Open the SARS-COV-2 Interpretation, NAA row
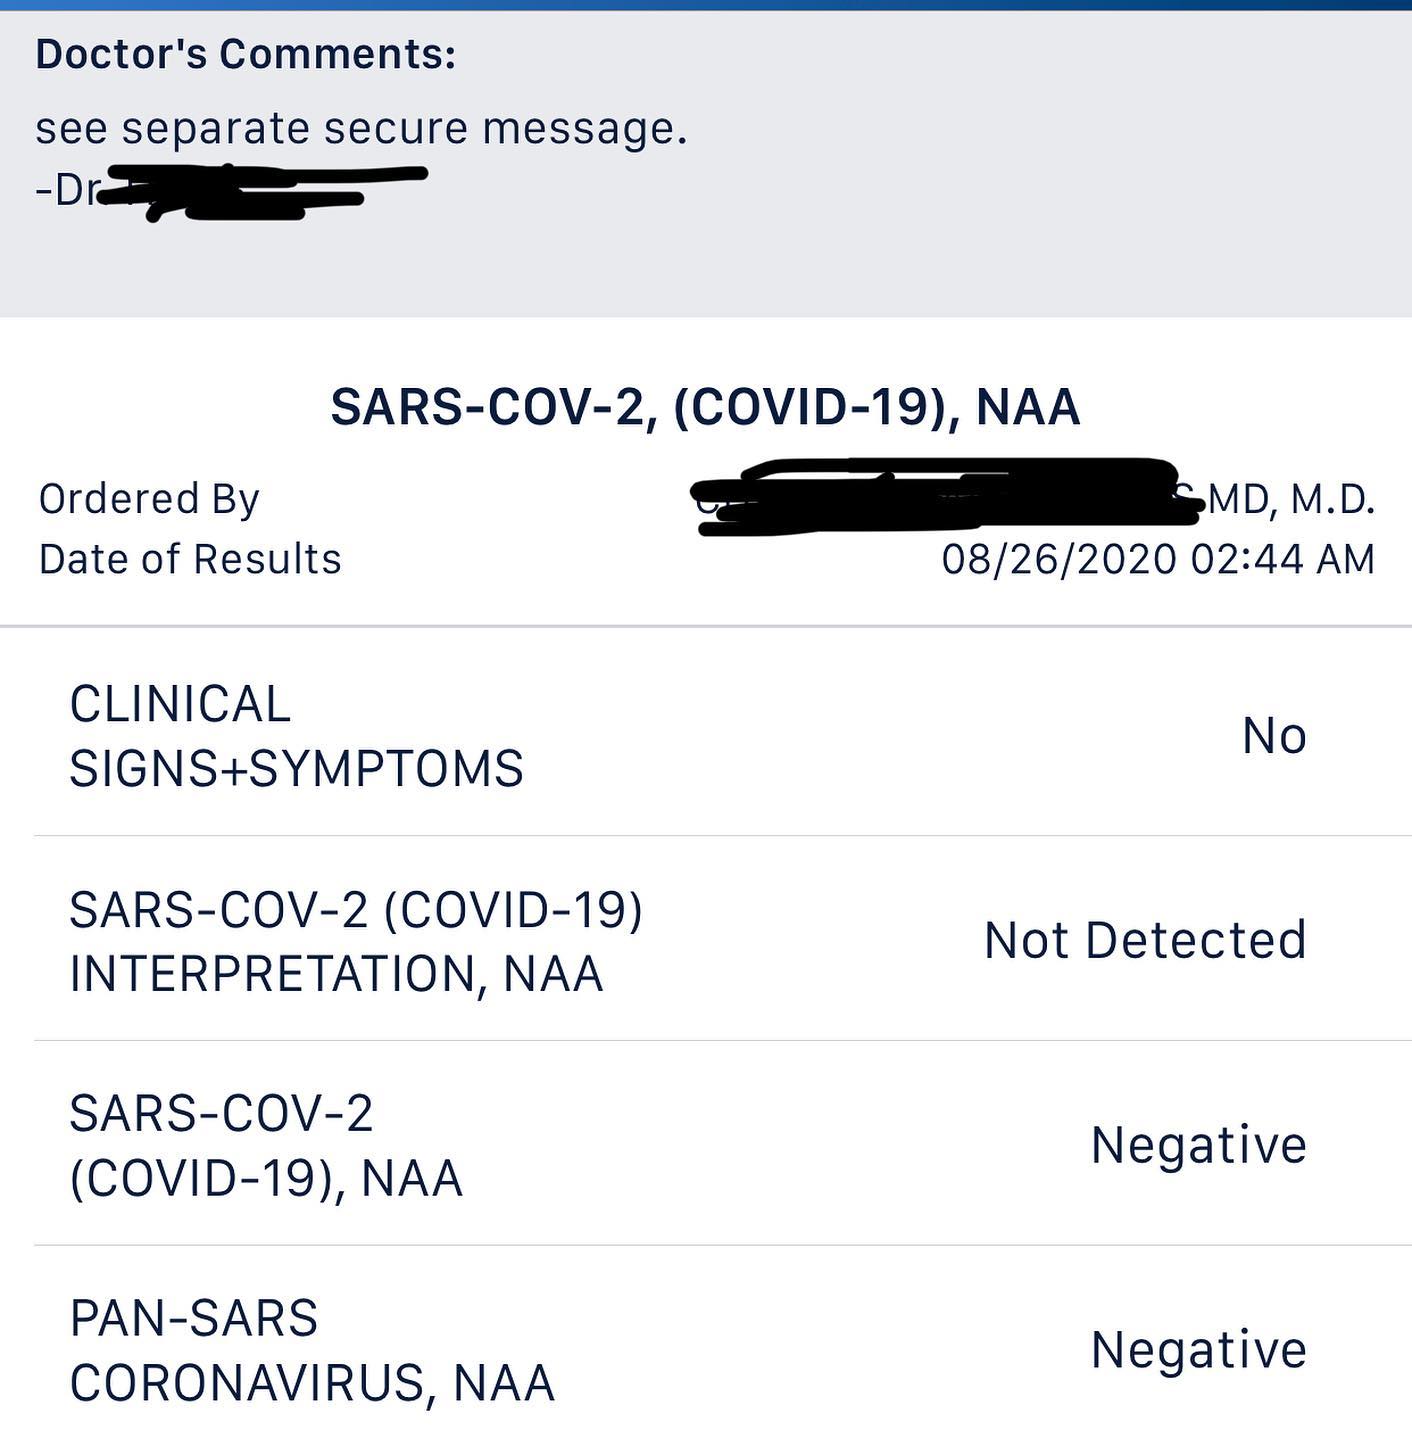 tap(355, 941)
